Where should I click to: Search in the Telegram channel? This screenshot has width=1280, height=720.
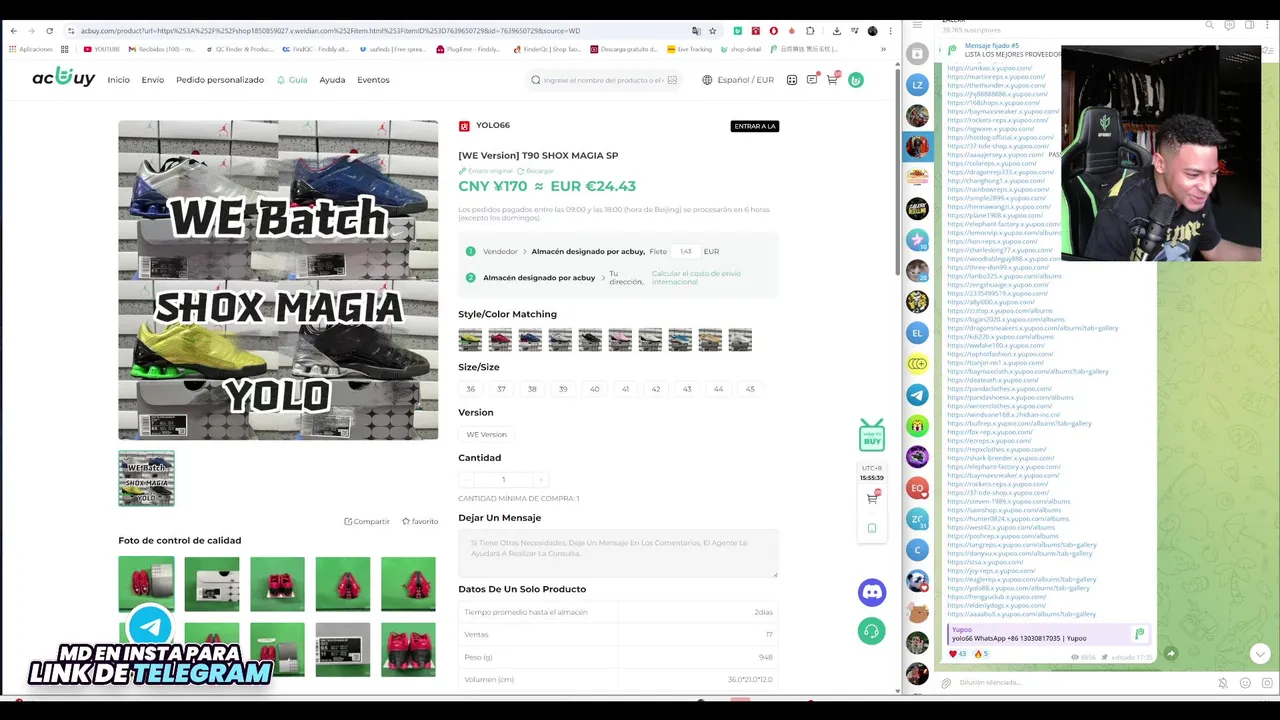[x=1209, y=25]
